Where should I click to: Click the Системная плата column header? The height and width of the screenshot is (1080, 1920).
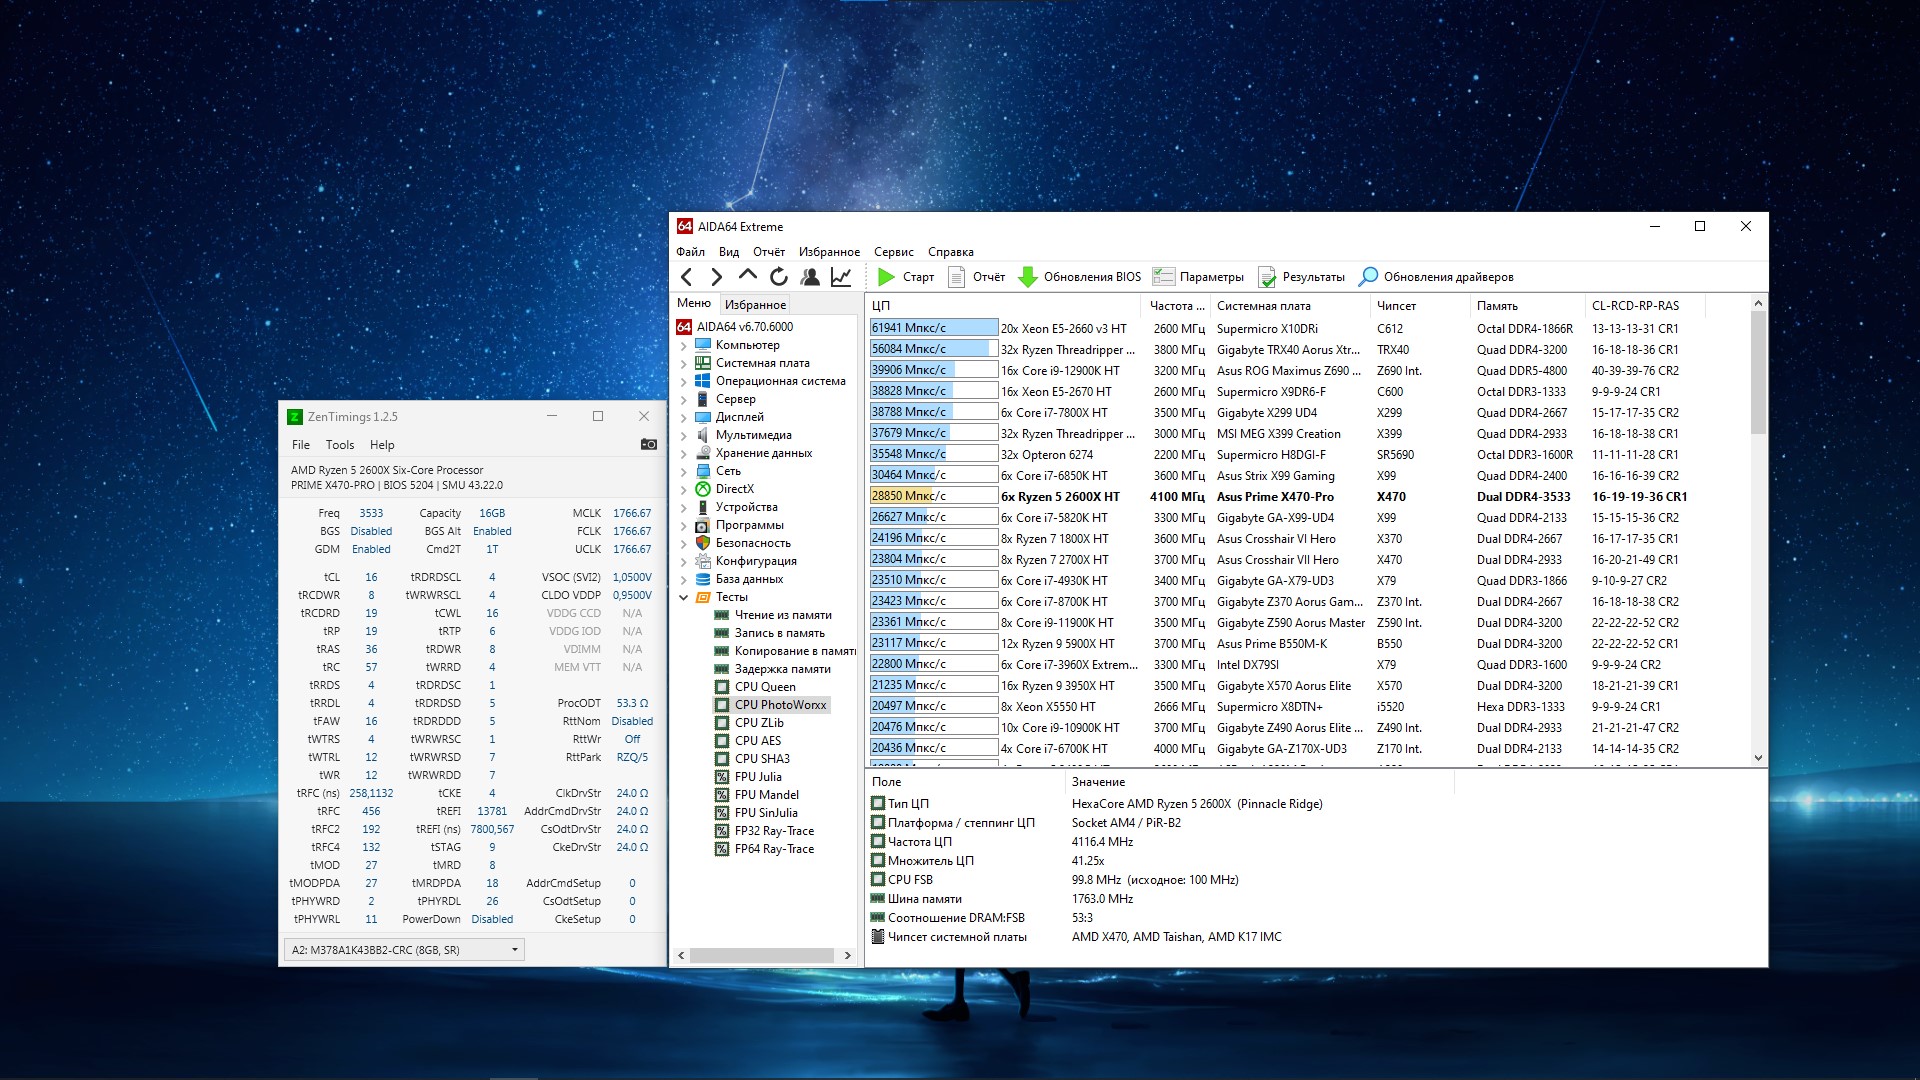[x=1263, y=306]
